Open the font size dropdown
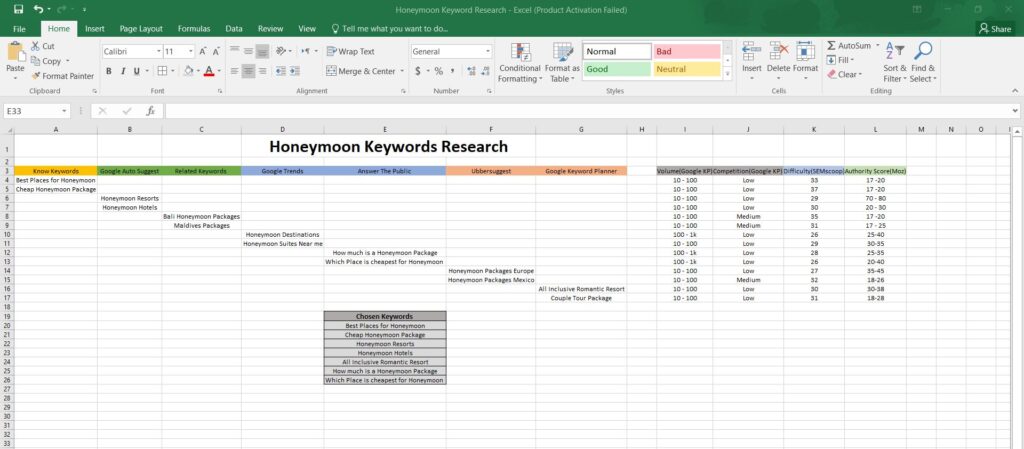Image resolution: width=1024 pixels, height=449 pixels. [x=191, y=52]
